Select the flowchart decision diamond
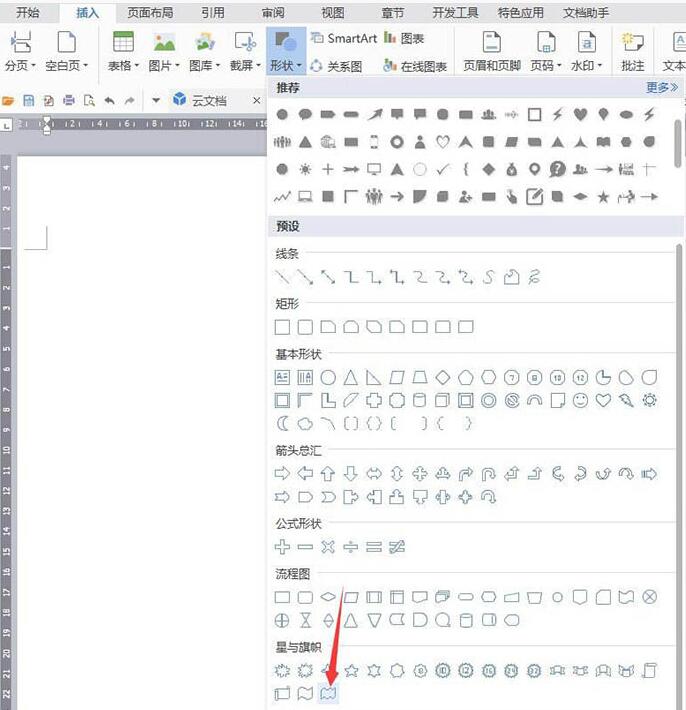The width and height of the screenshot is (686, 710). click(328, 597)
